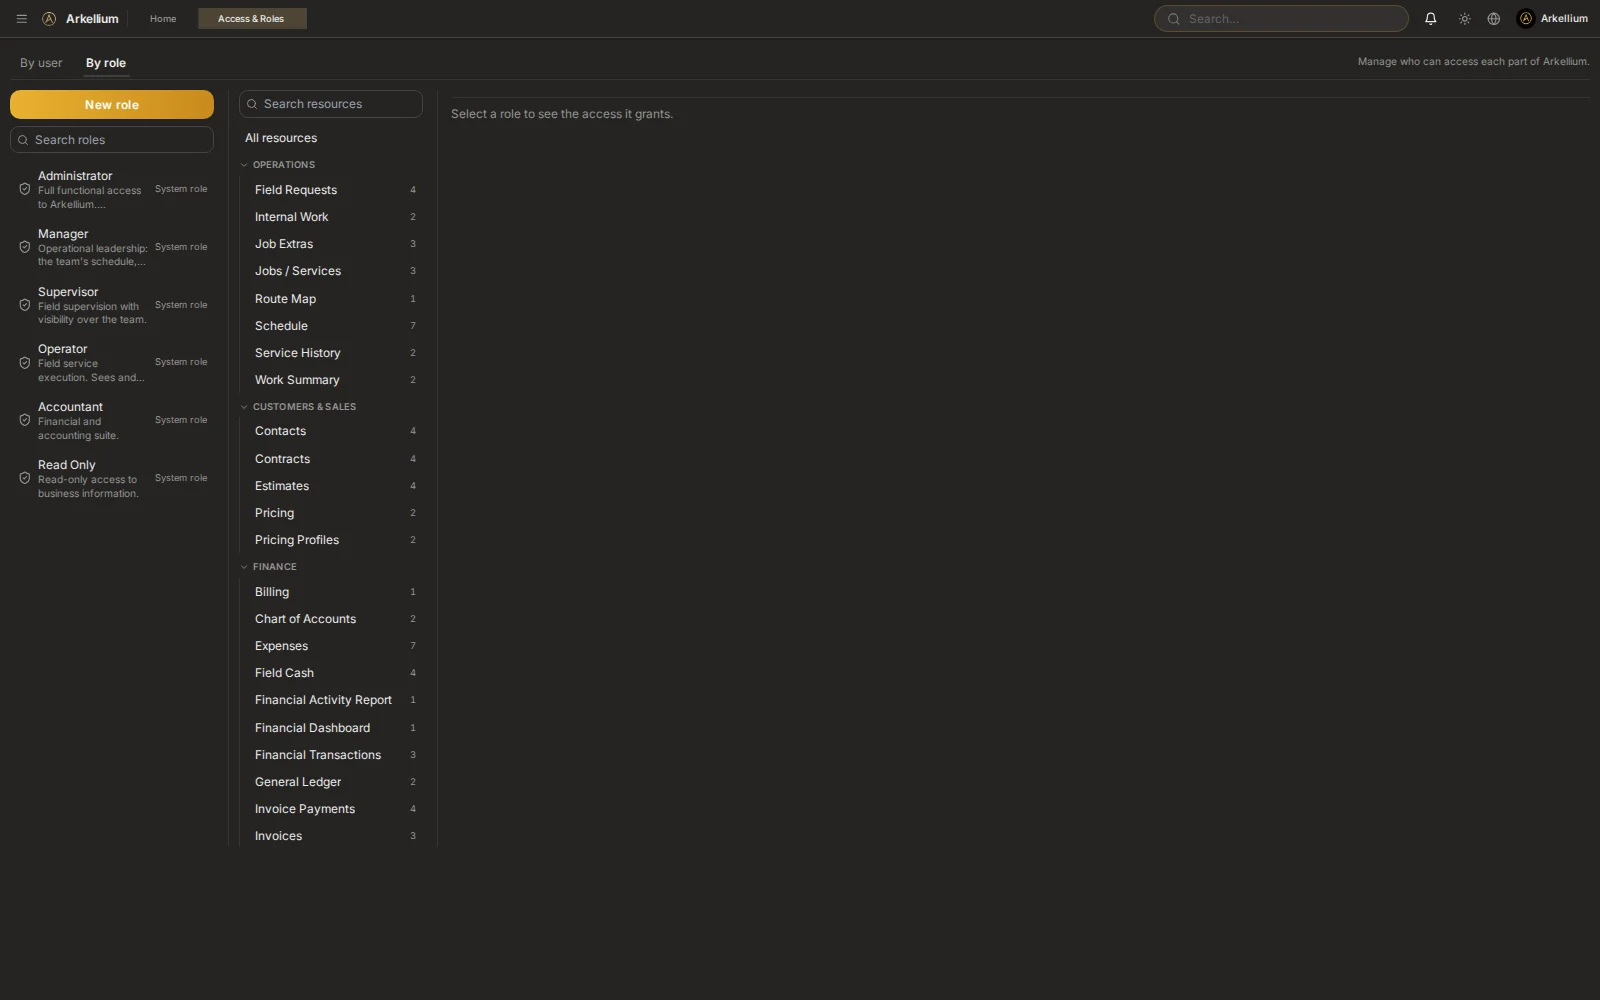Open the Financial Activity Report resource
Viewport: 1600px width, 1000px height.
333,700
